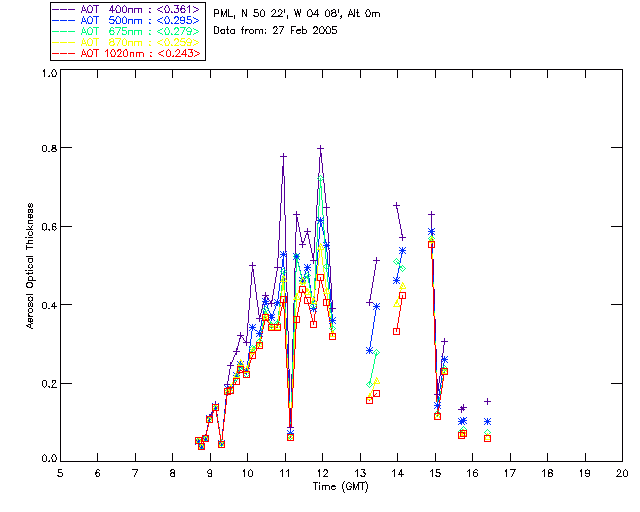Click the 0.6 label on vertical axis
The width and height of the screenshot is (640, 512).
click(x=49, y=227)
